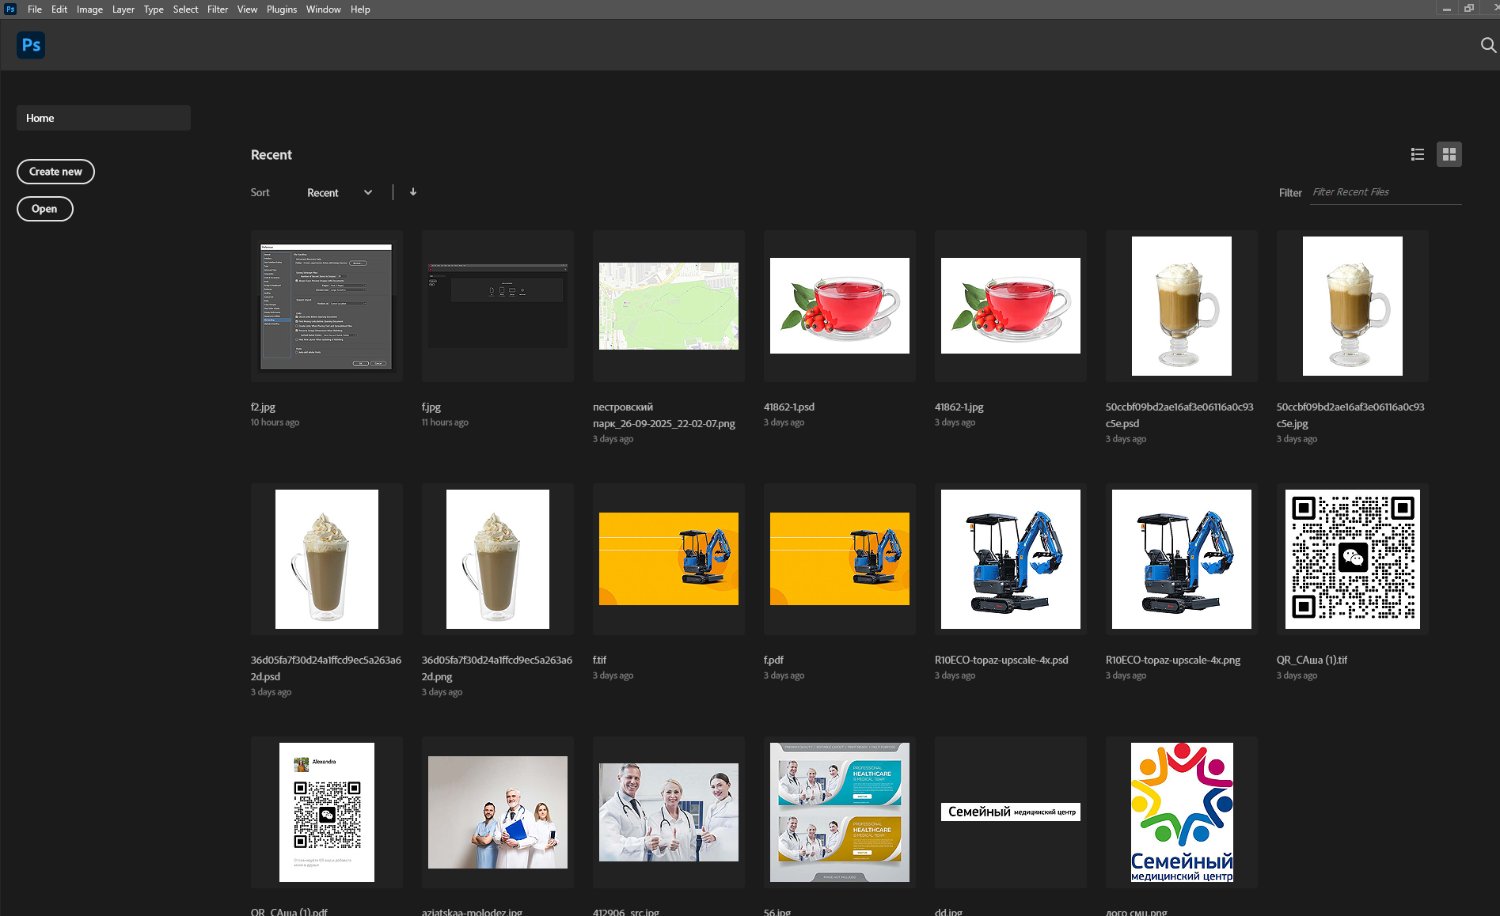Open the red tea 41862-1.jpg thumbnail
Screen dimensions: 1500x916
pos(1011,306)
